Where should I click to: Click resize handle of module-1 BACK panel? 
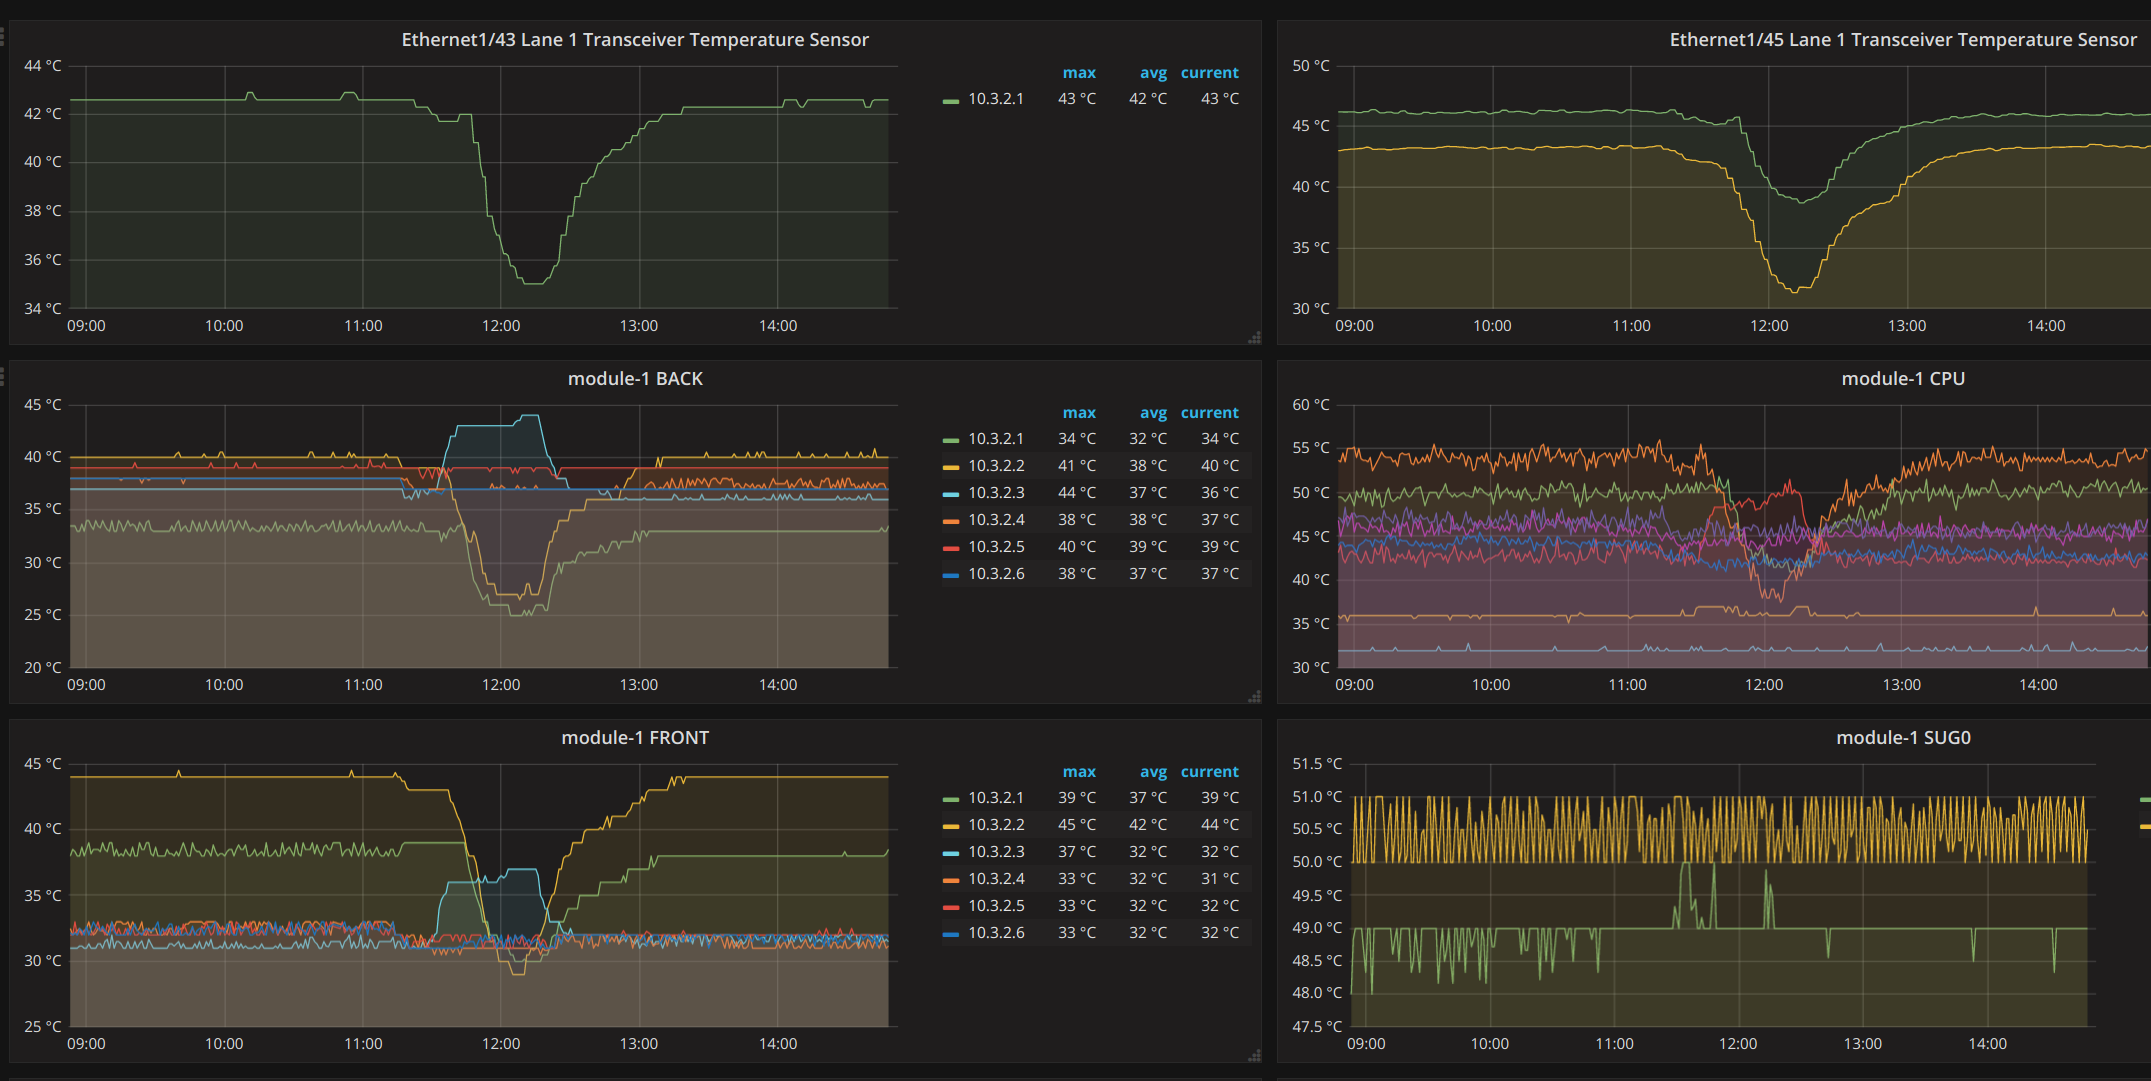coord(1254,697)
